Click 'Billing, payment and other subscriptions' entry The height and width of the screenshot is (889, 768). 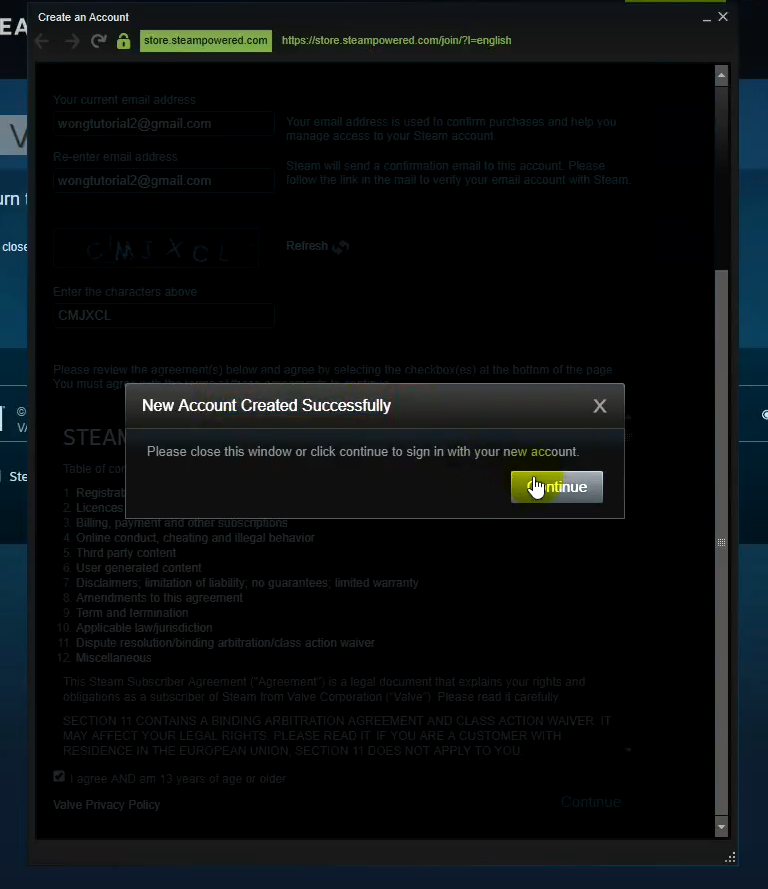coord(181,523)
